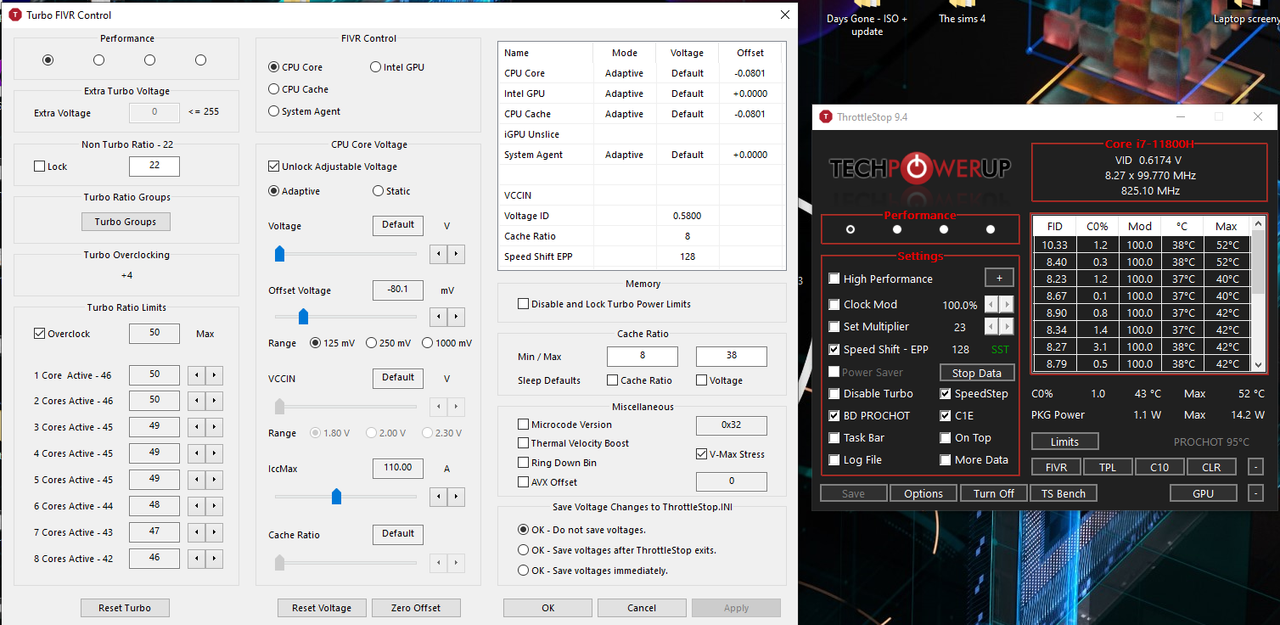The image size is (1280, 625).
Task: Toggle the V-Max Stress checkbox
Action: (x=702, y=454)
